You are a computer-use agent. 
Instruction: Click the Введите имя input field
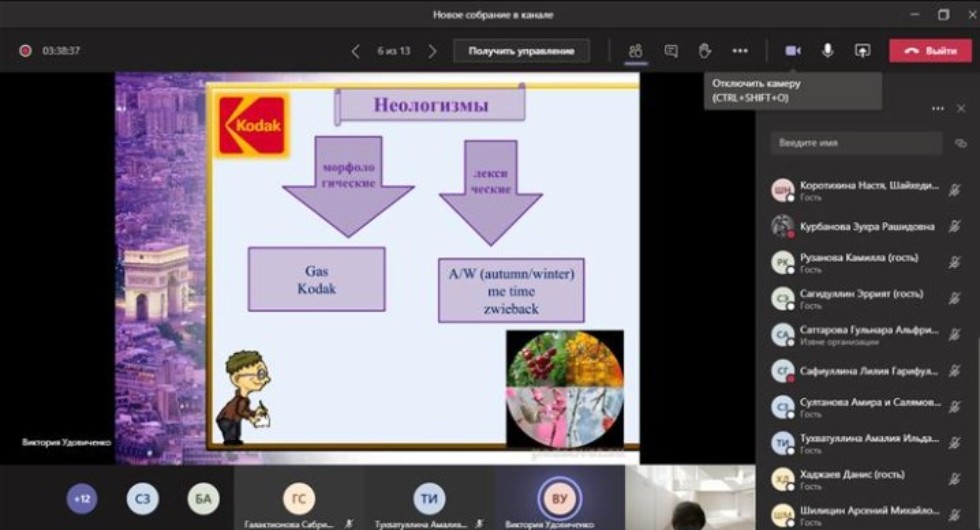coord(855,143)
